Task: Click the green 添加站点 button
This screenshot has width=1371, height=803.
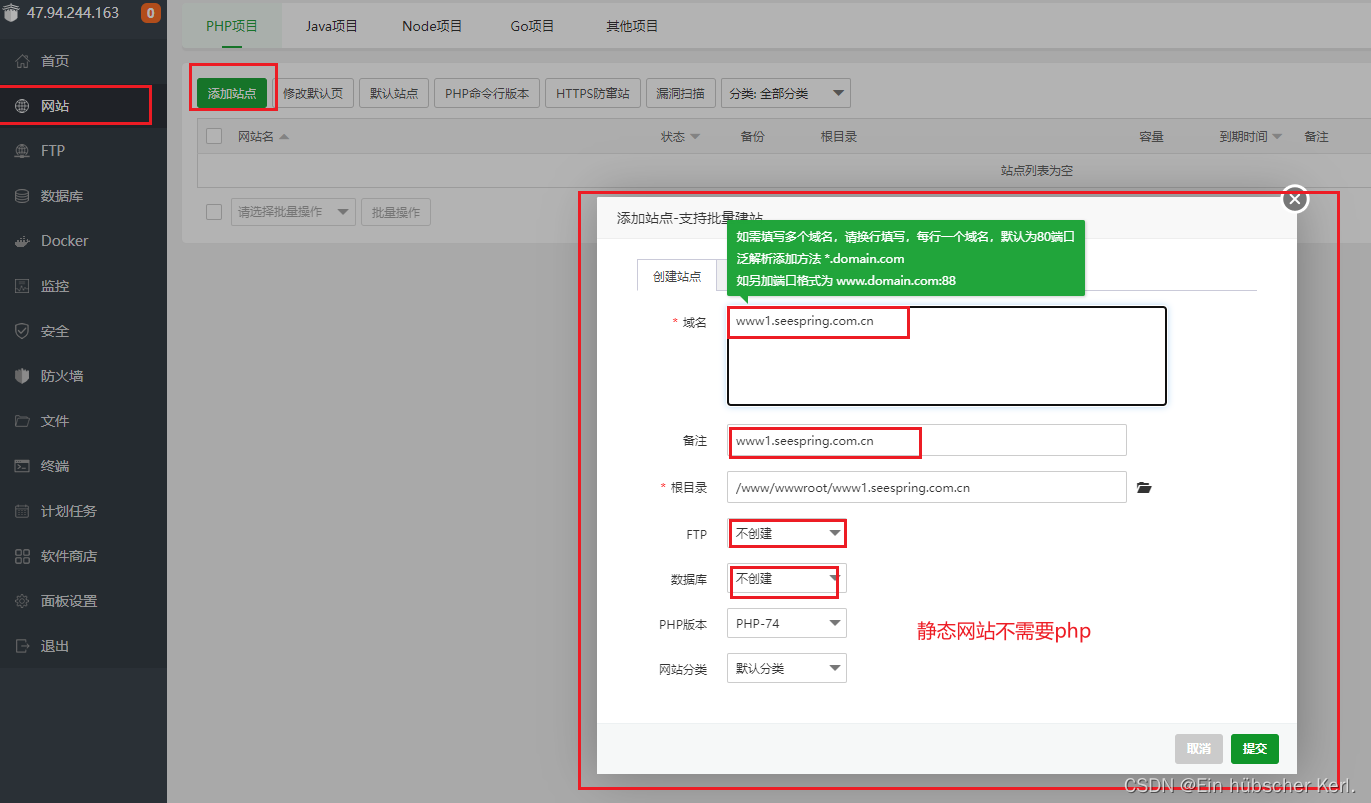Action: coord(232,93)
